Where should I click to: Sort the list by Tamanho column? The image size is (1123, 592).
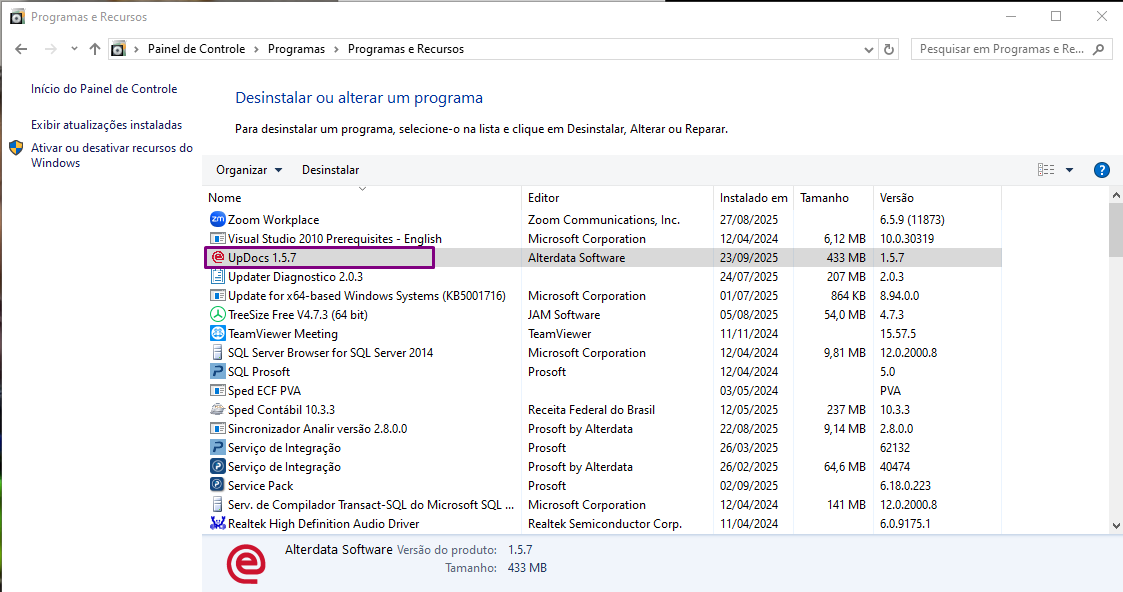pos(824,198)
